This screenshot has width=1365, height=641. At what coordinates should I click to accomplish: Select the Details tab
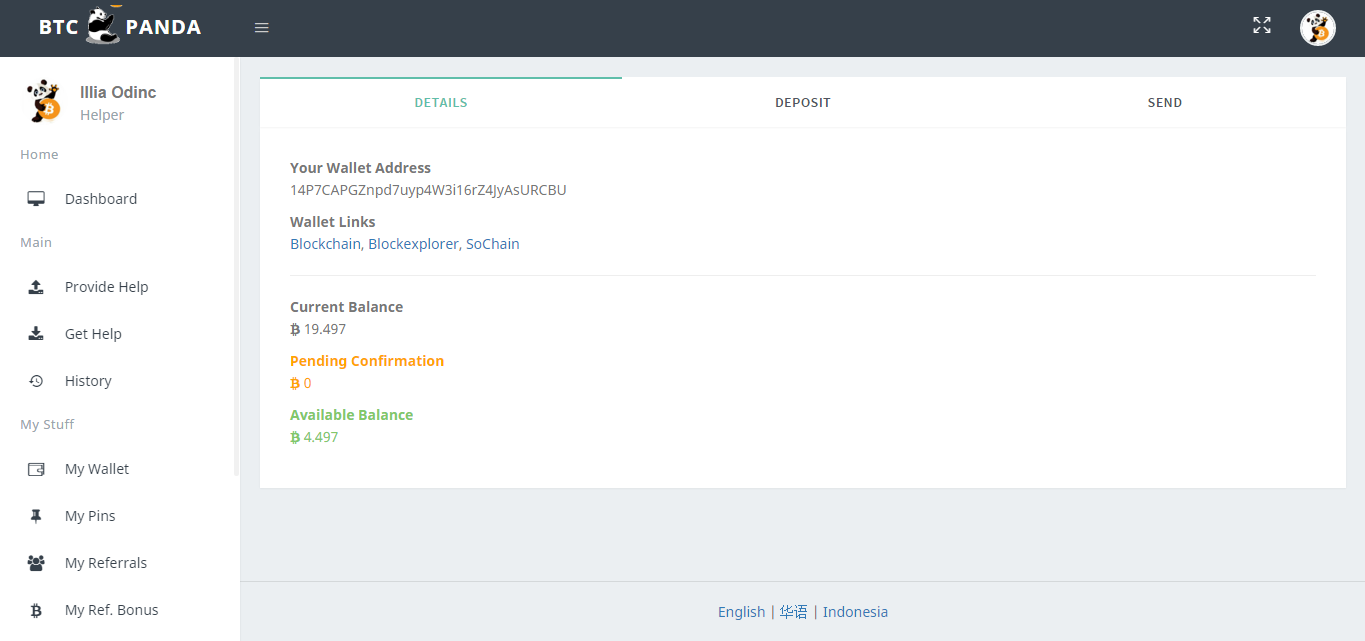(x=441, y=103)
